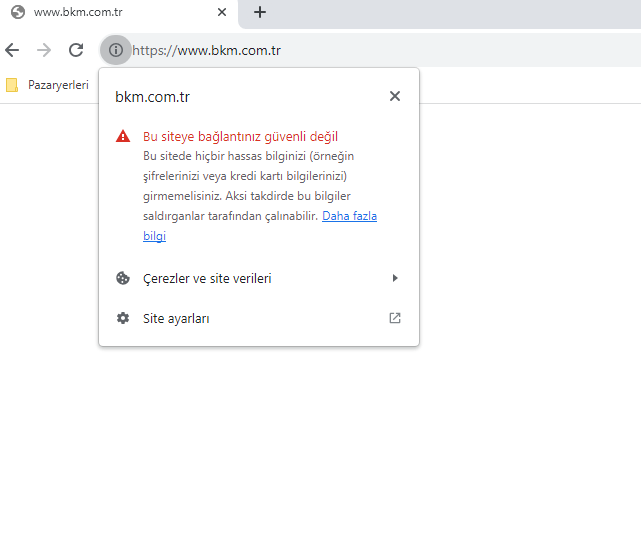
Task: Close the bkm.com.tr site info popup
Action: 395,96
